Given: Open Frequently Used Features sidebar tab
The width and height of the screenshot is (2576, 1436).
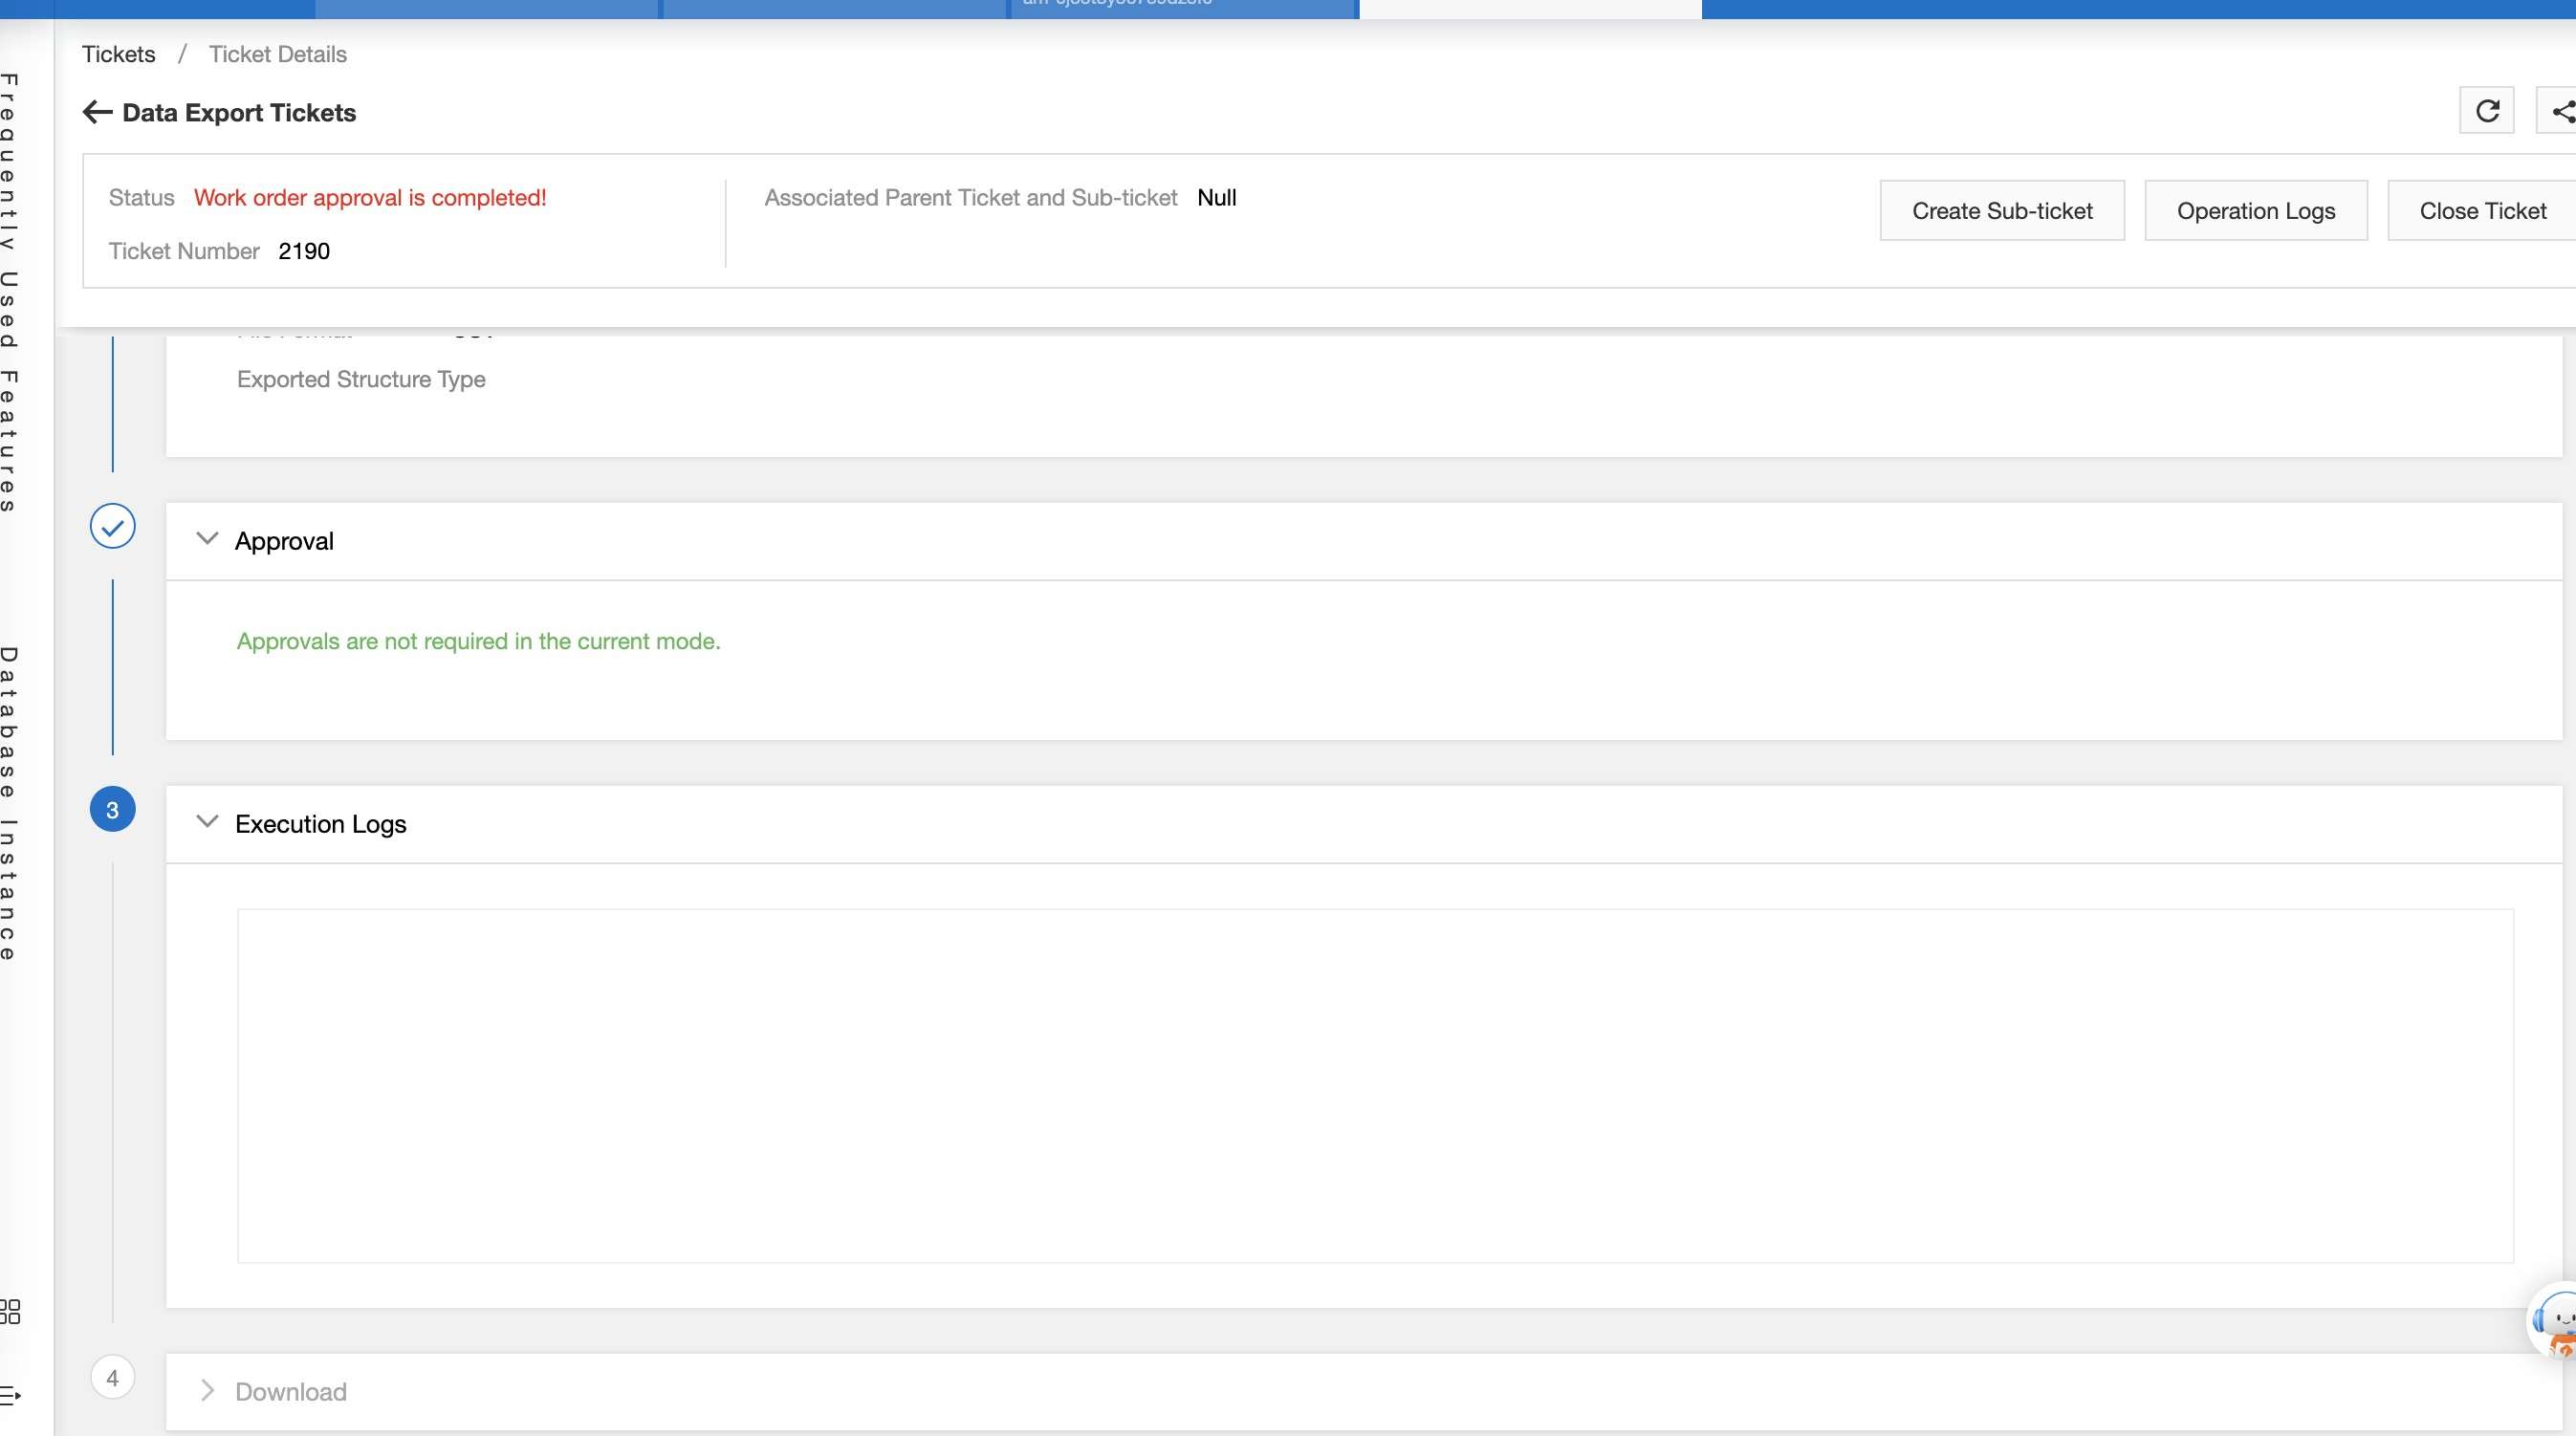Looking at the screenshot, I should [9, 293].
